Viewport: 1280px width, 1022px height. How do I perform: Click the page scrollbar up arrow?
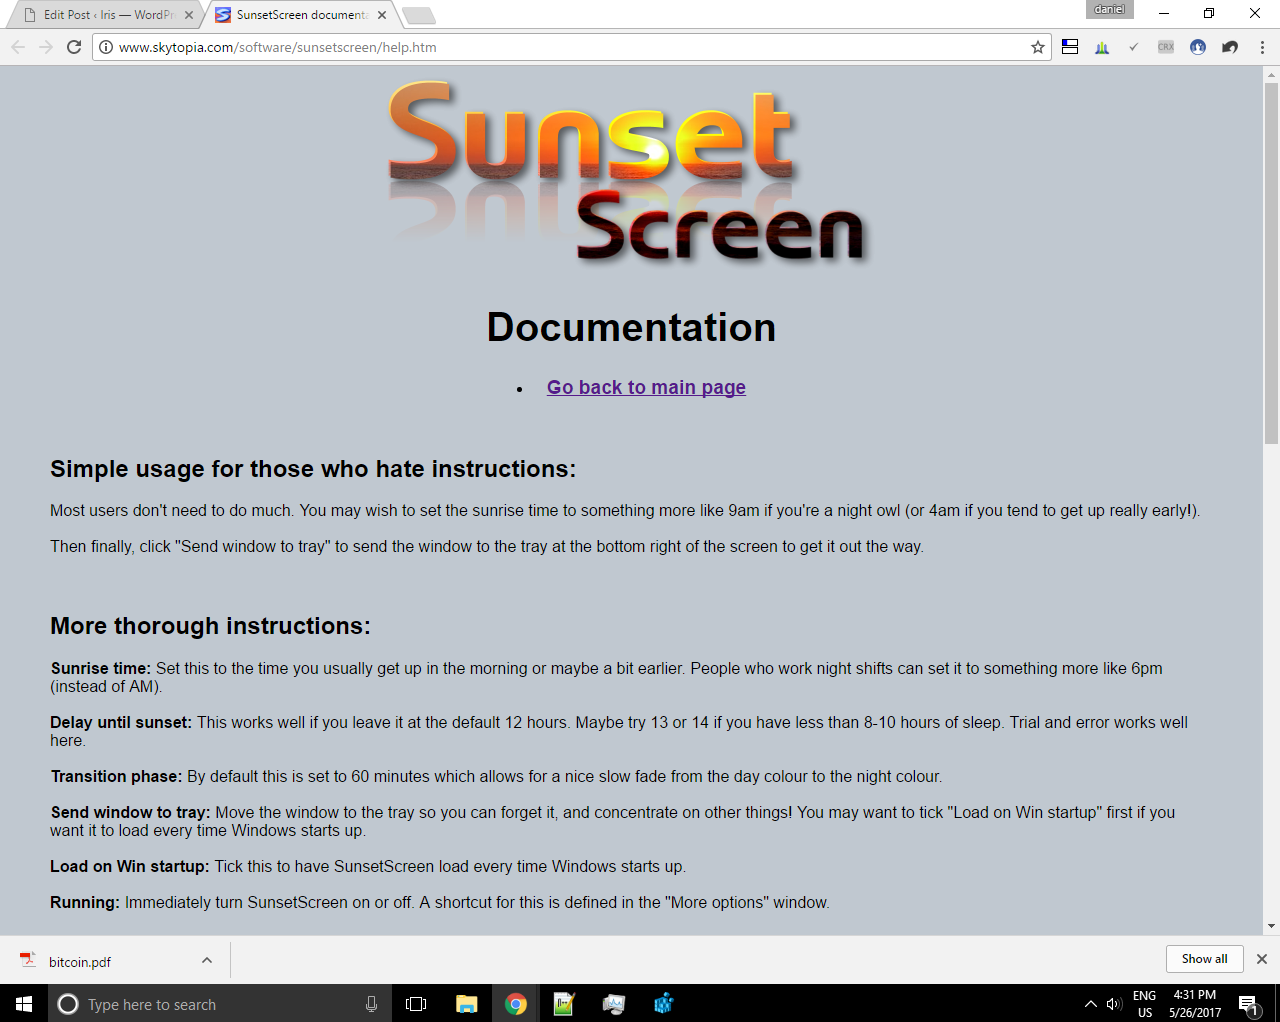point(1271,74)
